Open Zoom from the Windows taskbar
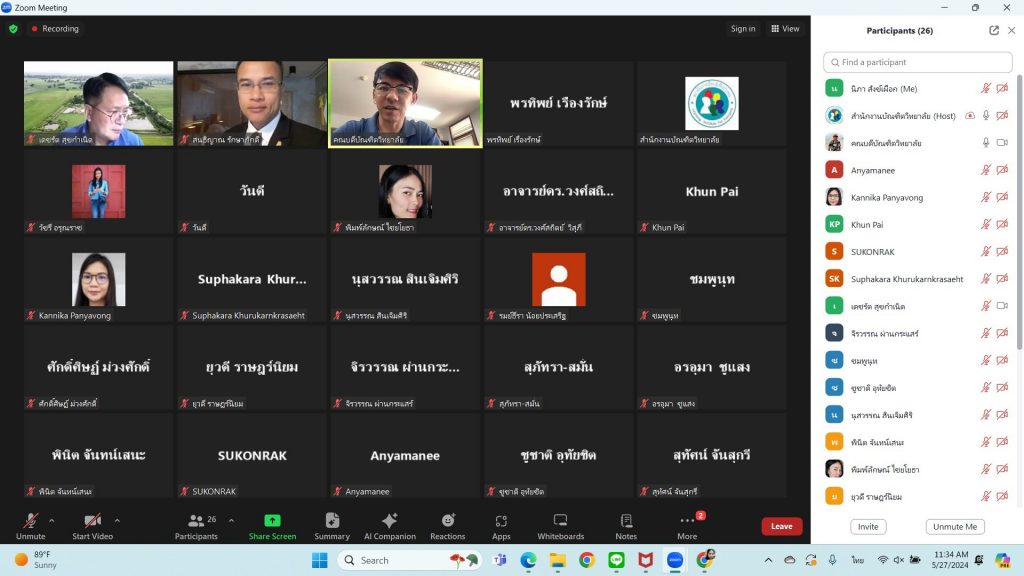Viewport: 1024px width, 576px height. tap(674, 560)
